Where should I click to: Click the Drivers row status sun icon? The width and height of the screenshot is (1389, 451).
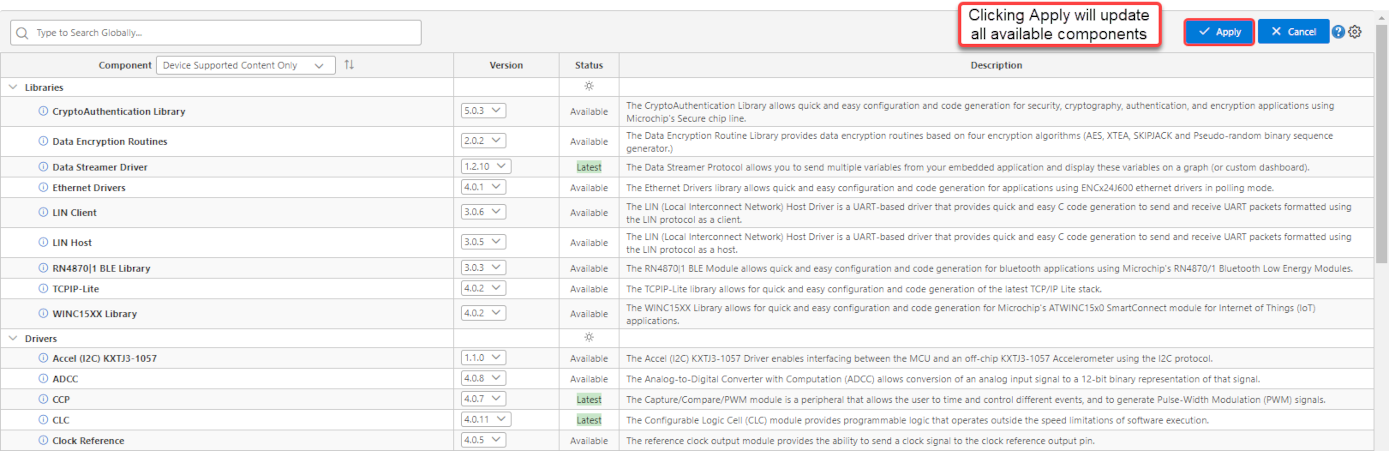[589, 338]
